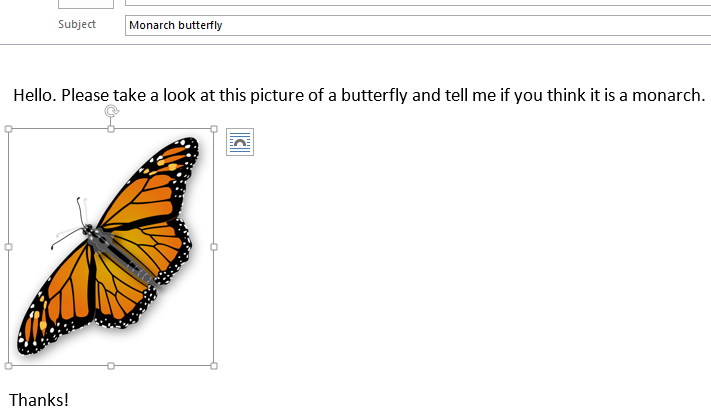
Task: Click the top-left sizing handle of picture
Action: (x=9, y=129)
